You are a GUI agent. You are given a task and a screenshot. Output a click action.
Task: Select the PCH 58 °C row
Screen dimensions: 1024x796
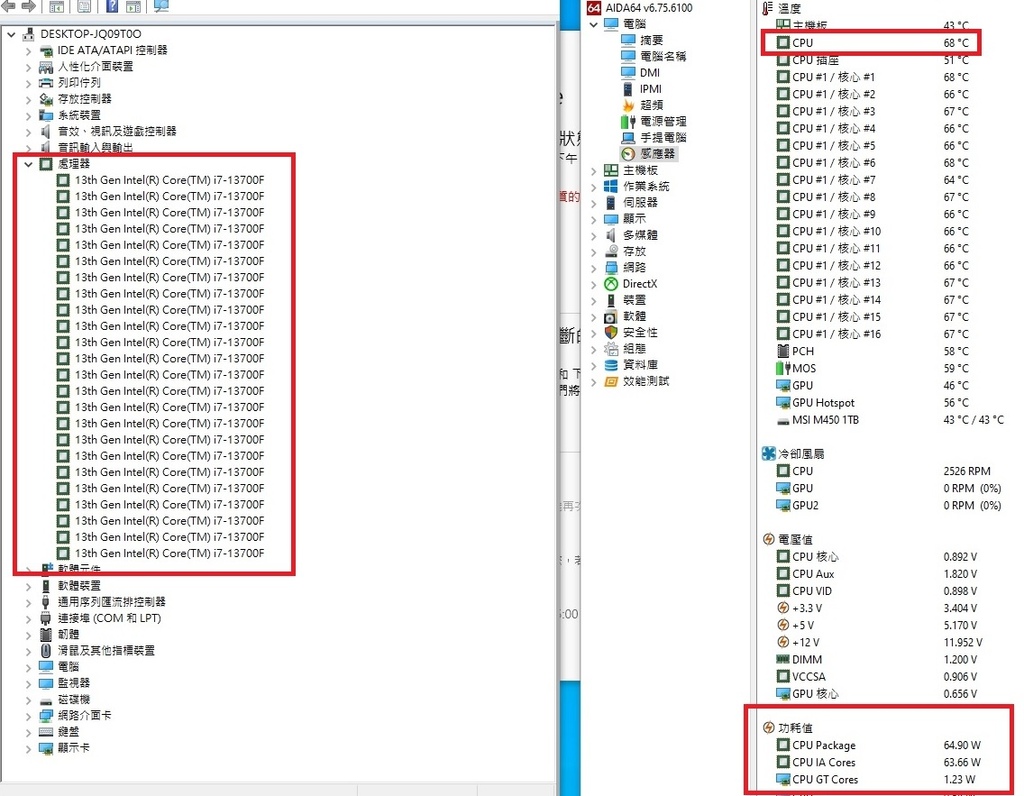pyautogui.click(x=872, y=351)
